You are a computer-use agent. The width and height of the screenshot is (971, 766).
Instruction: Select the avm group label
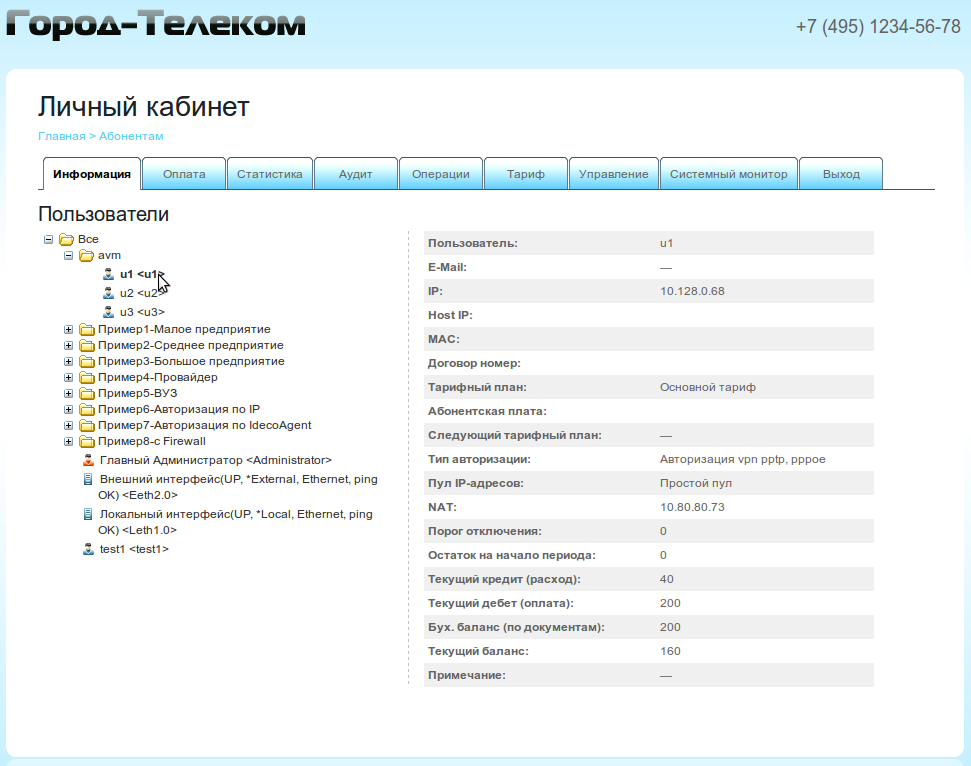click(x=109, y=255)
